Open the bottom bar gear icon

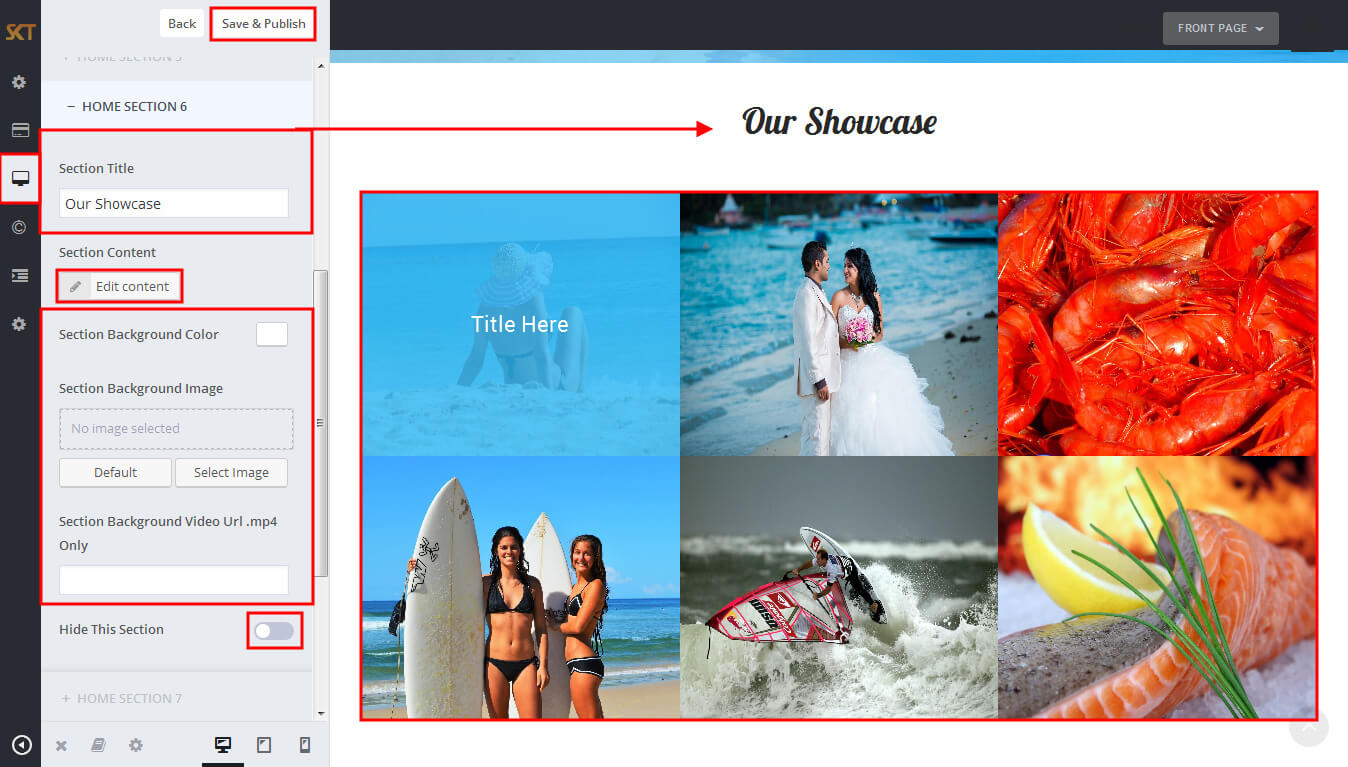(136, 745)
